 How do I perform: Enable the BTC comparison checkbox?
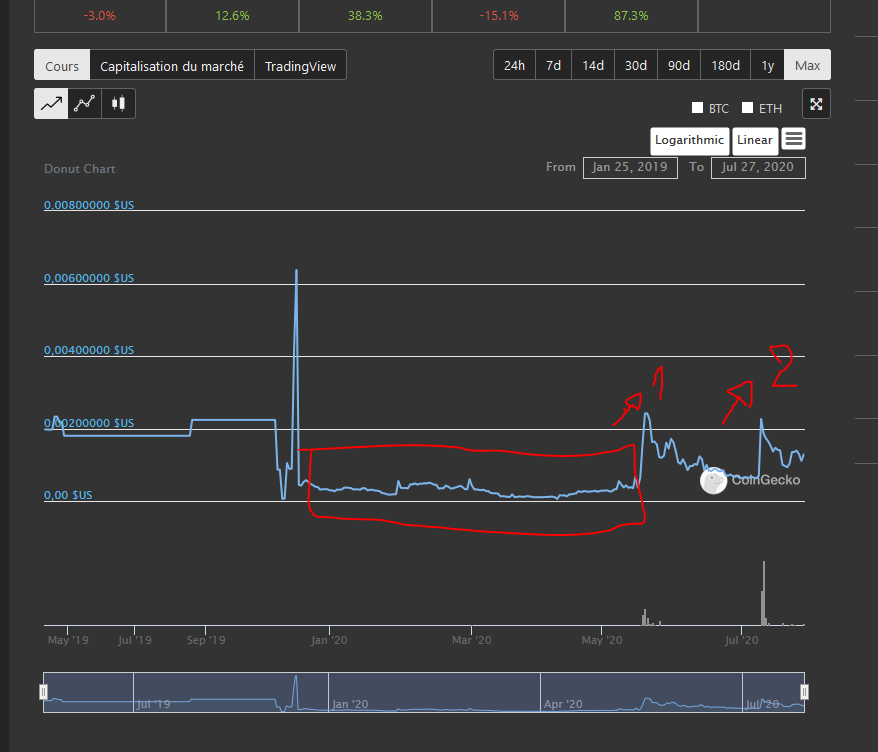[697, 108]
